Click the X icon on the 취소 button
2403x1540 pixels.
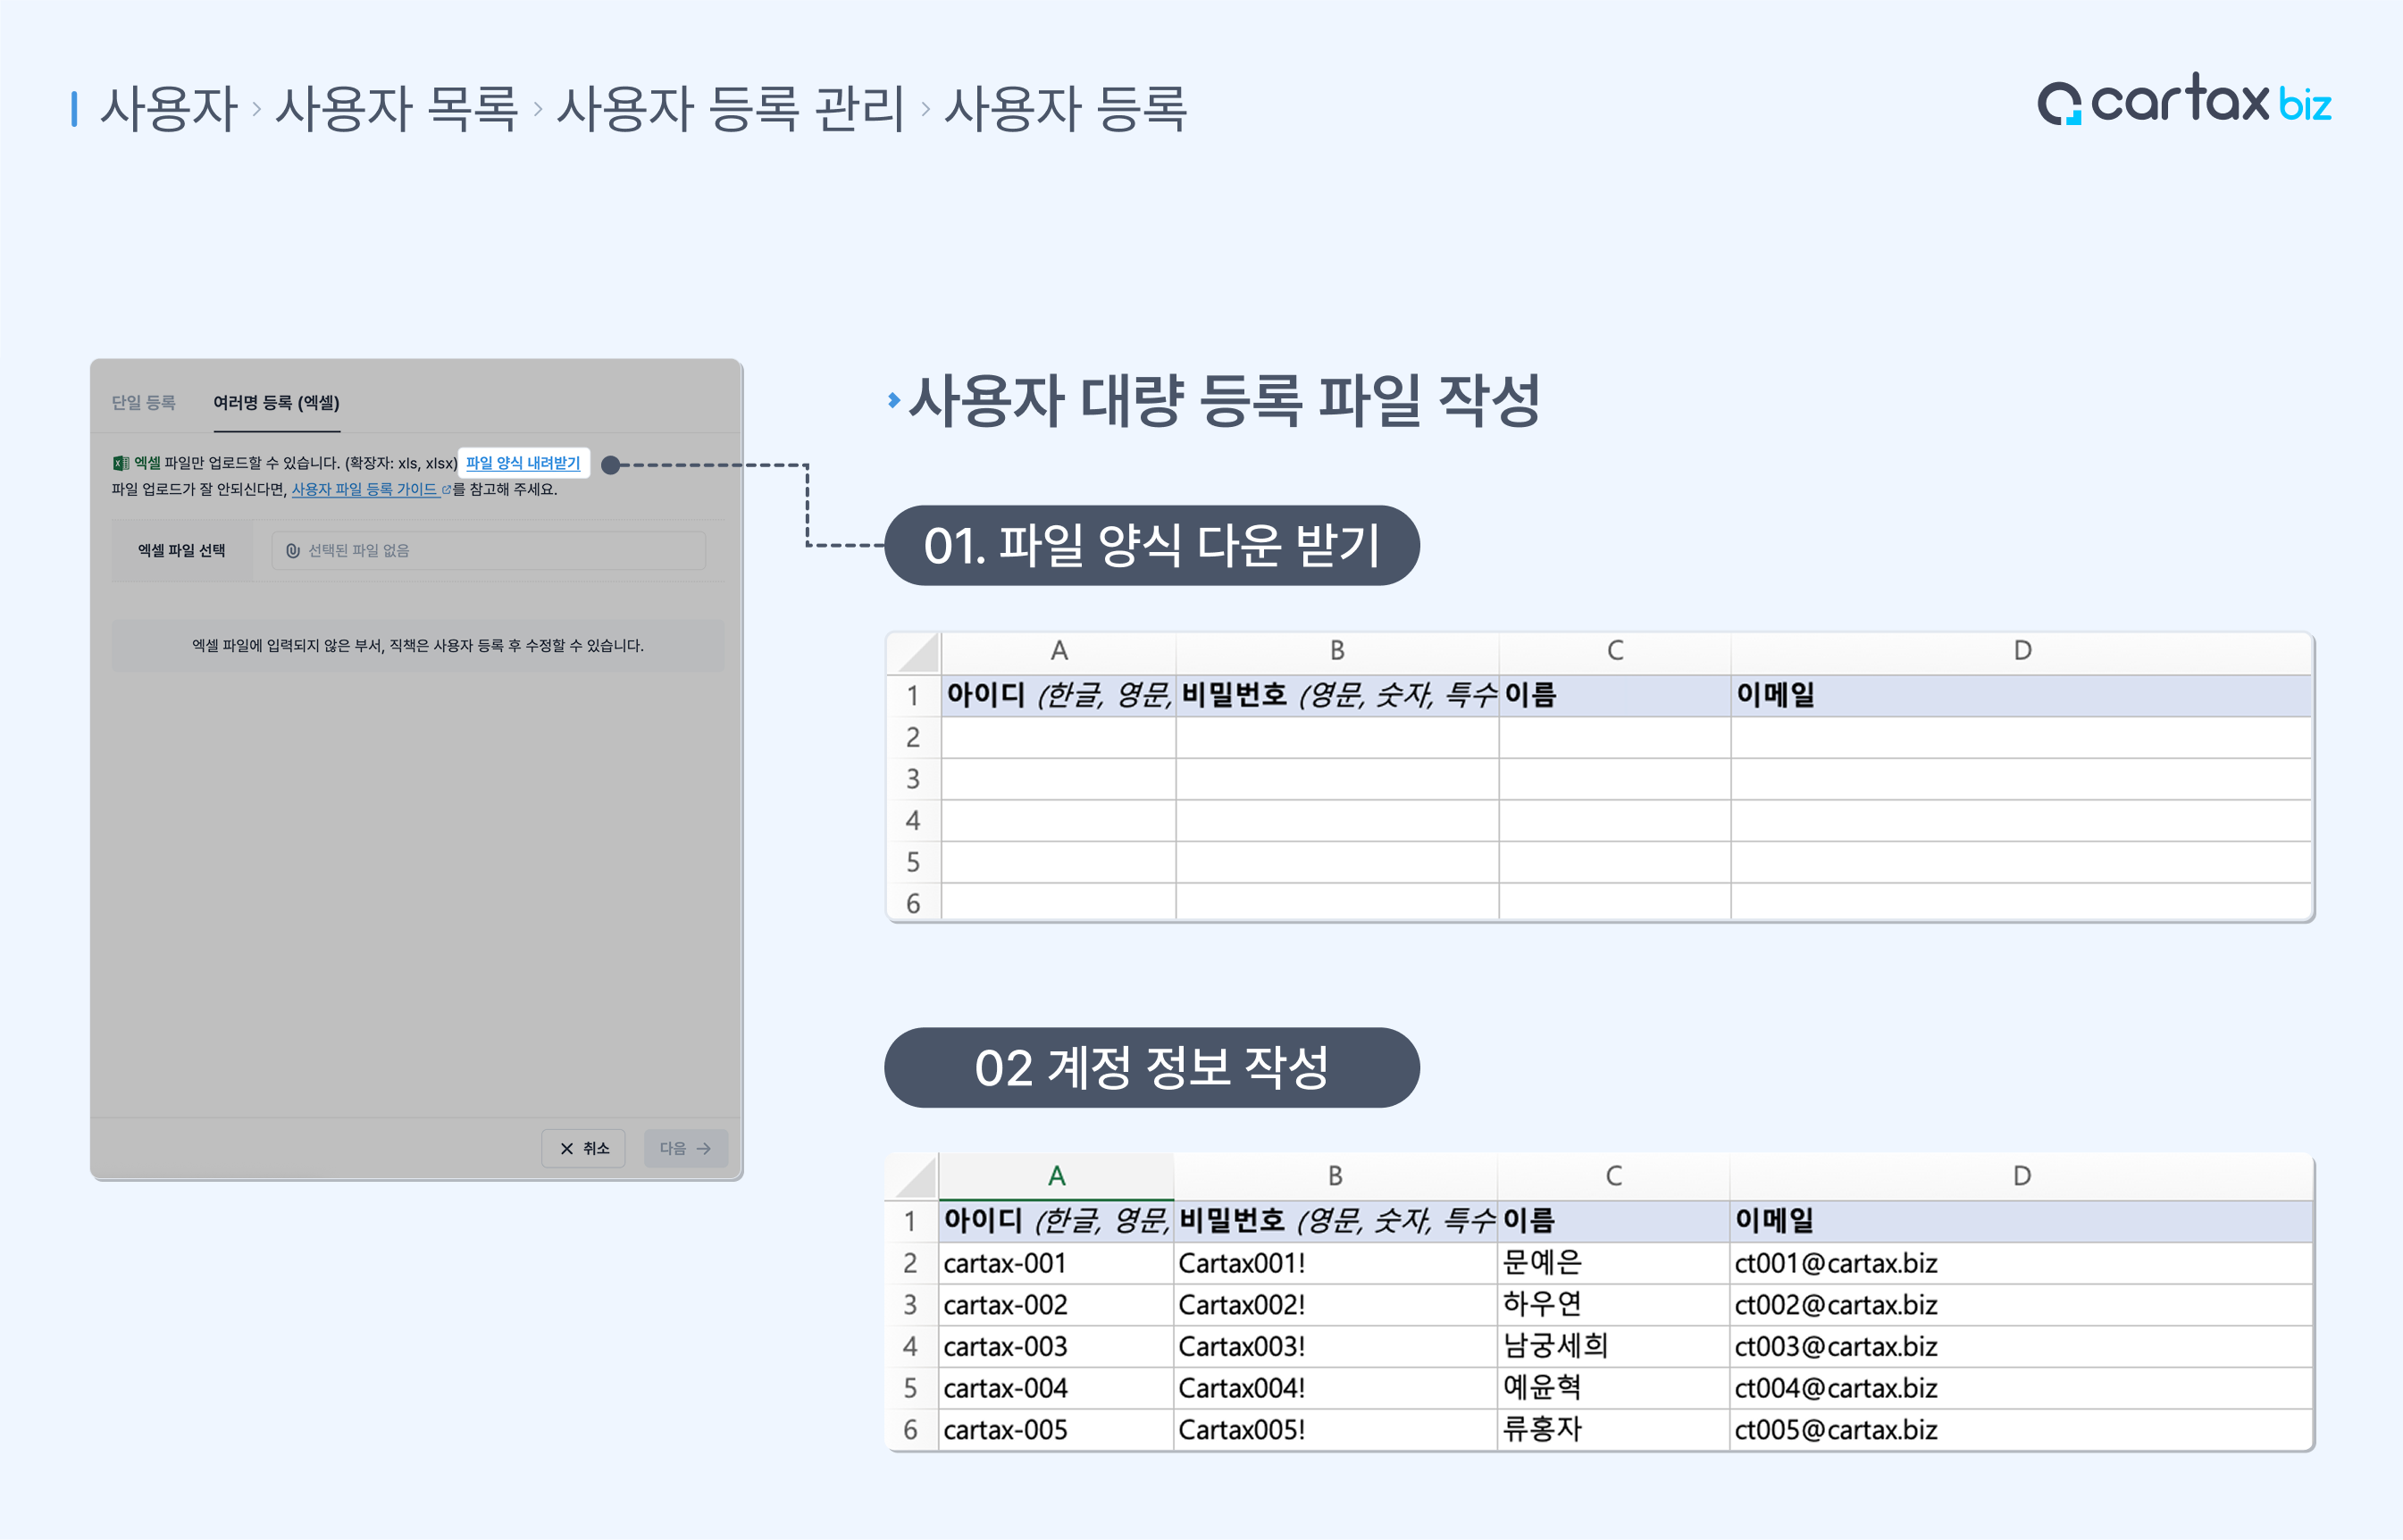(566, 1148)
